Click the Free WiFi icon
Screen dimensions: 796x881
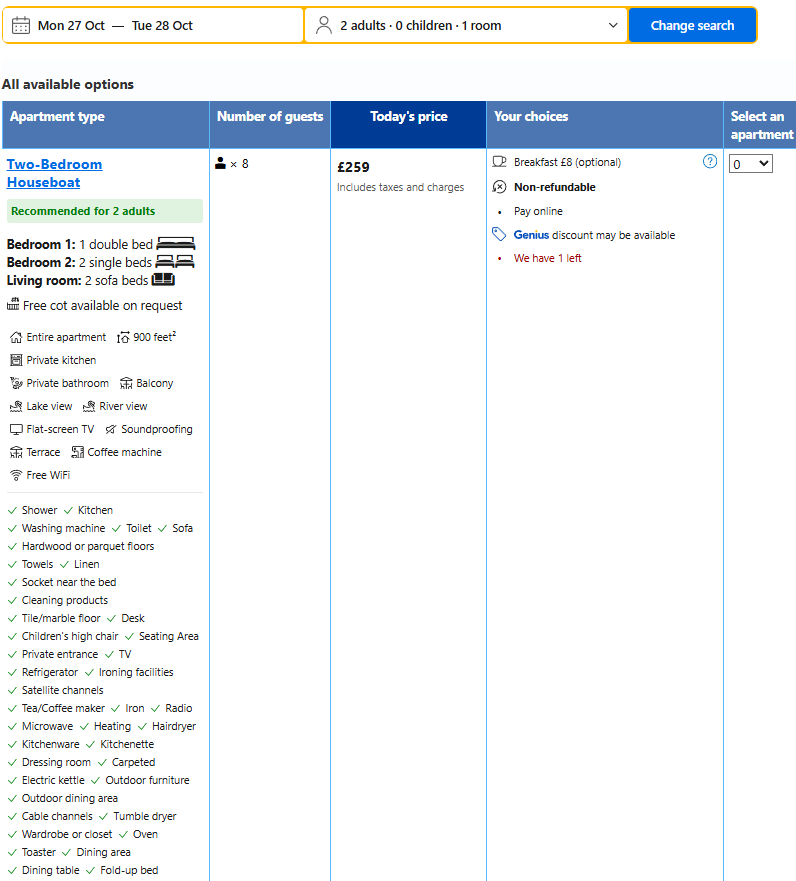tap(16, 475)
